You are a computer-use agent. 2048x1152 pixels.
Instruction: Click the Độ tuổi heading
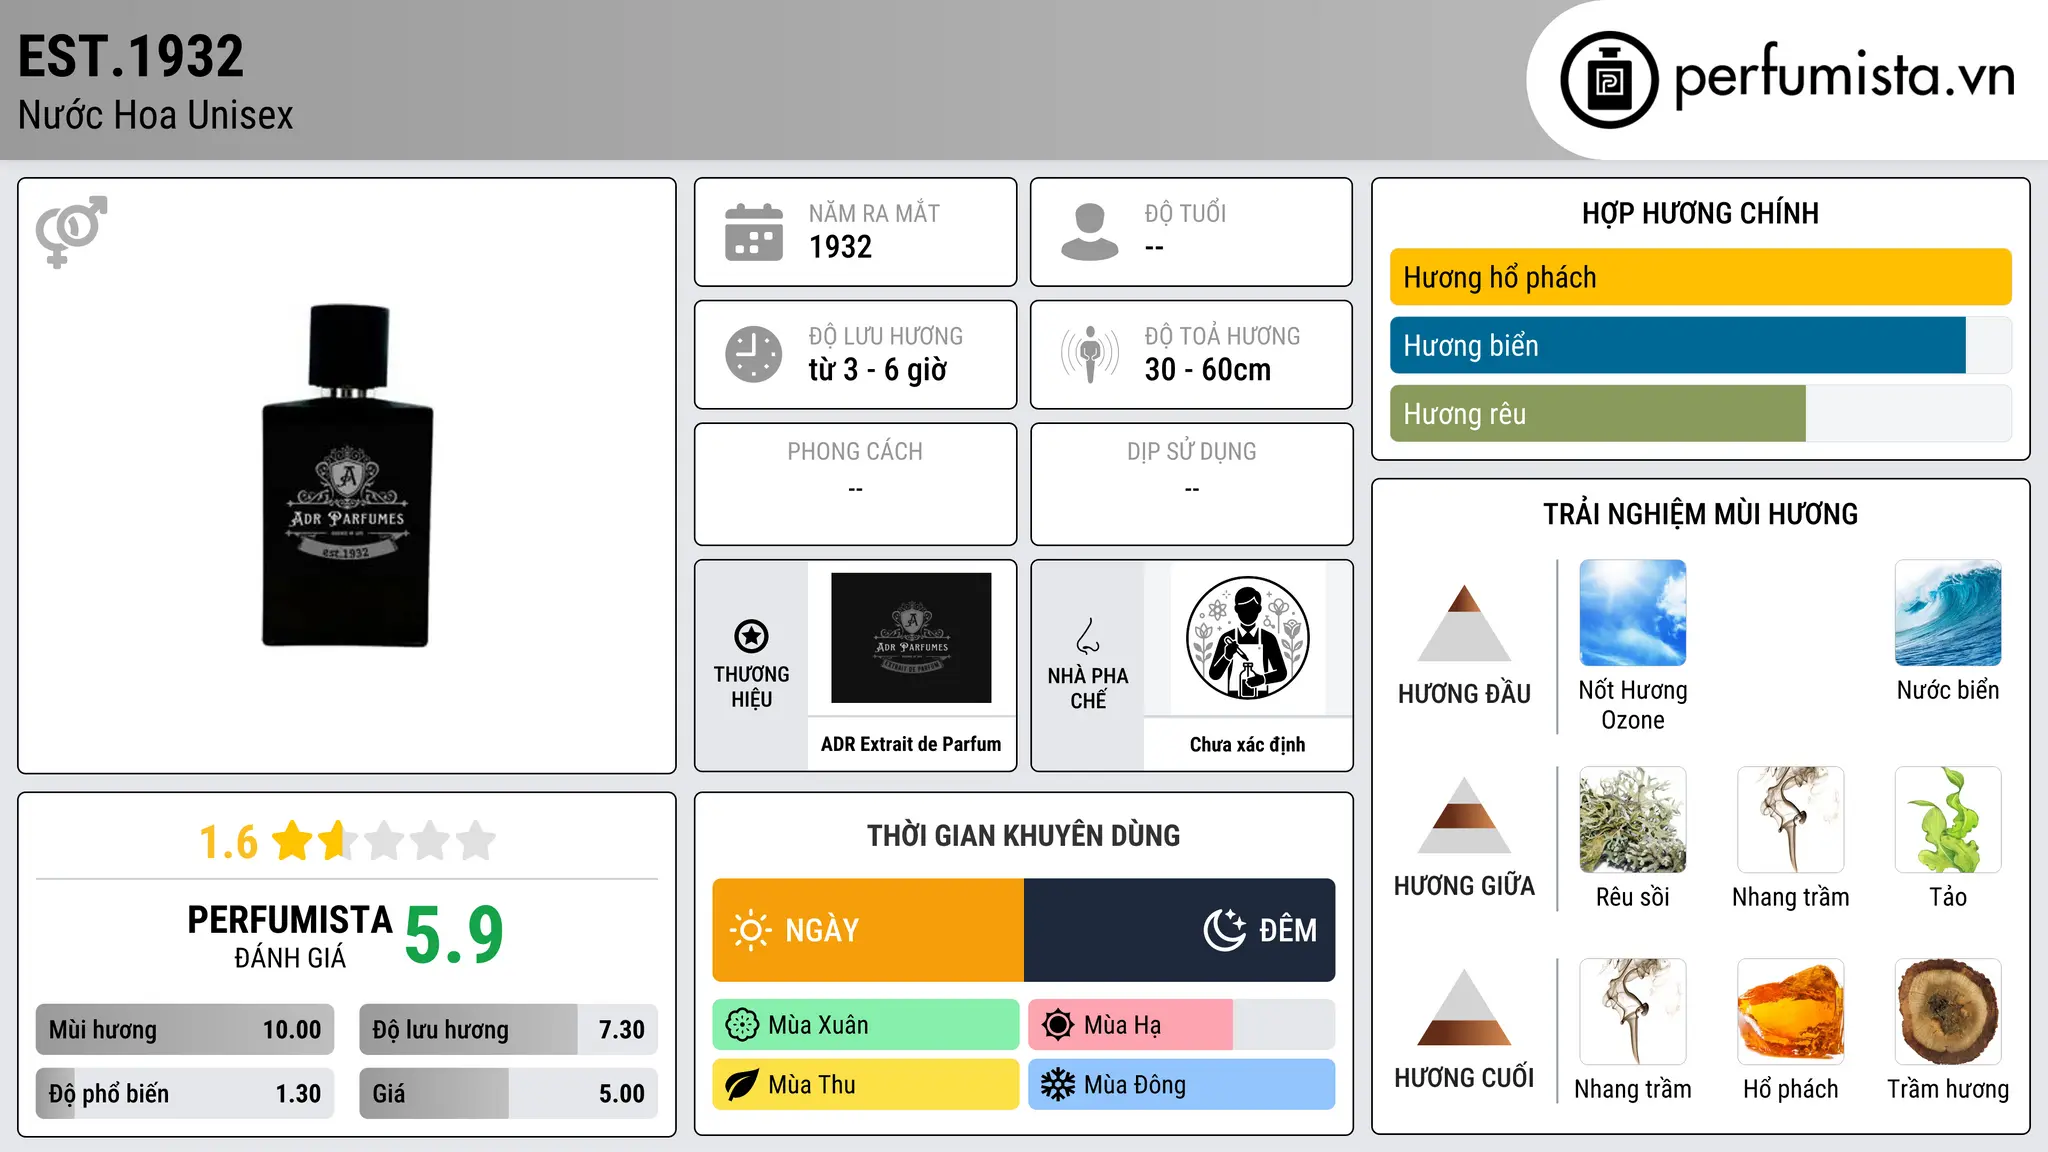point(1185,213)
